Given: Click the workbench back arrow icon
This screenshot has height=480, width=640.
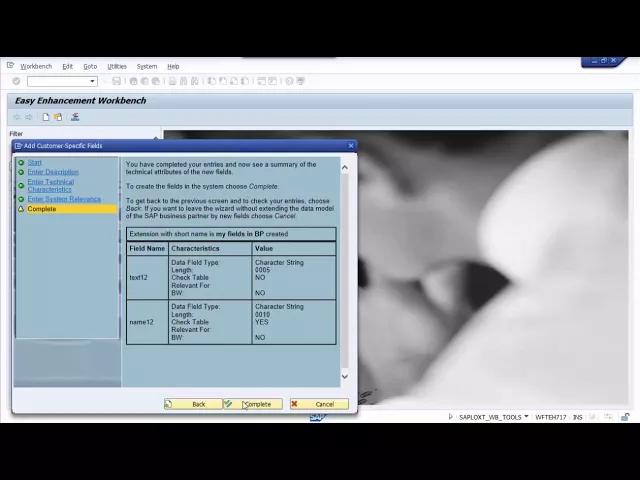Looking at the screenshot, I should click(17, 117).
